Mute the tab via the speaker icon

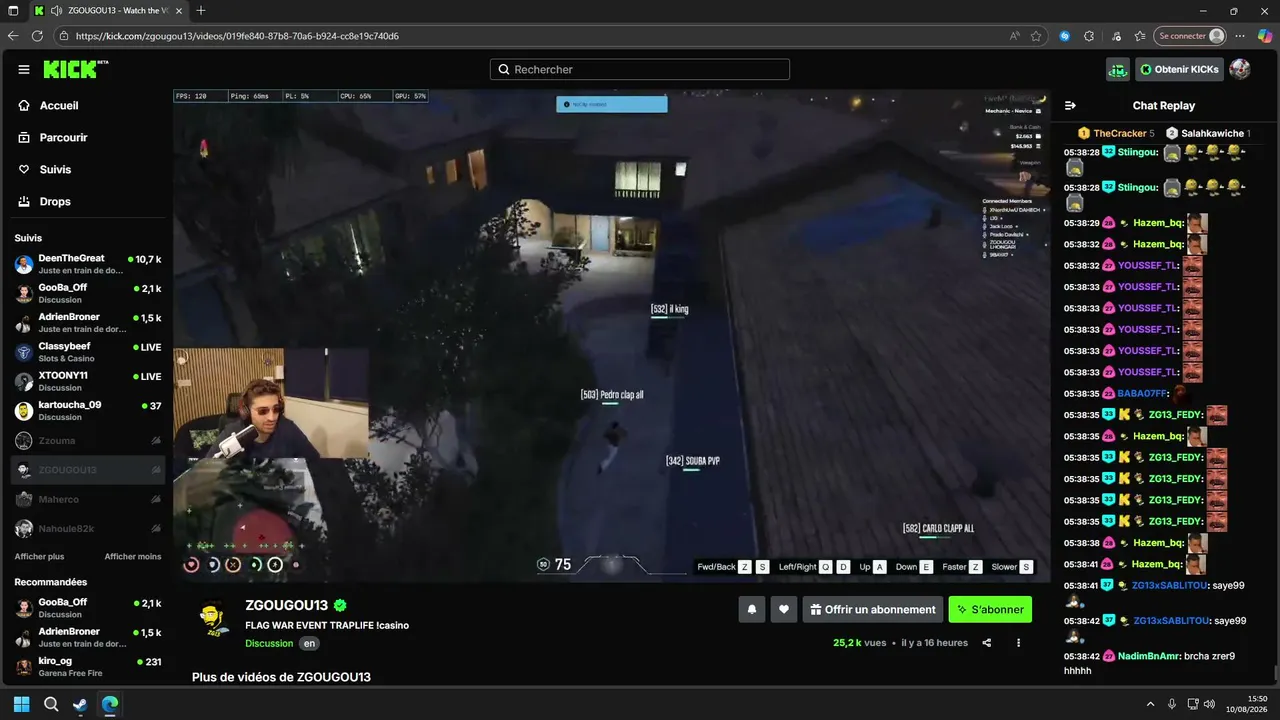(x=56, y=10)
